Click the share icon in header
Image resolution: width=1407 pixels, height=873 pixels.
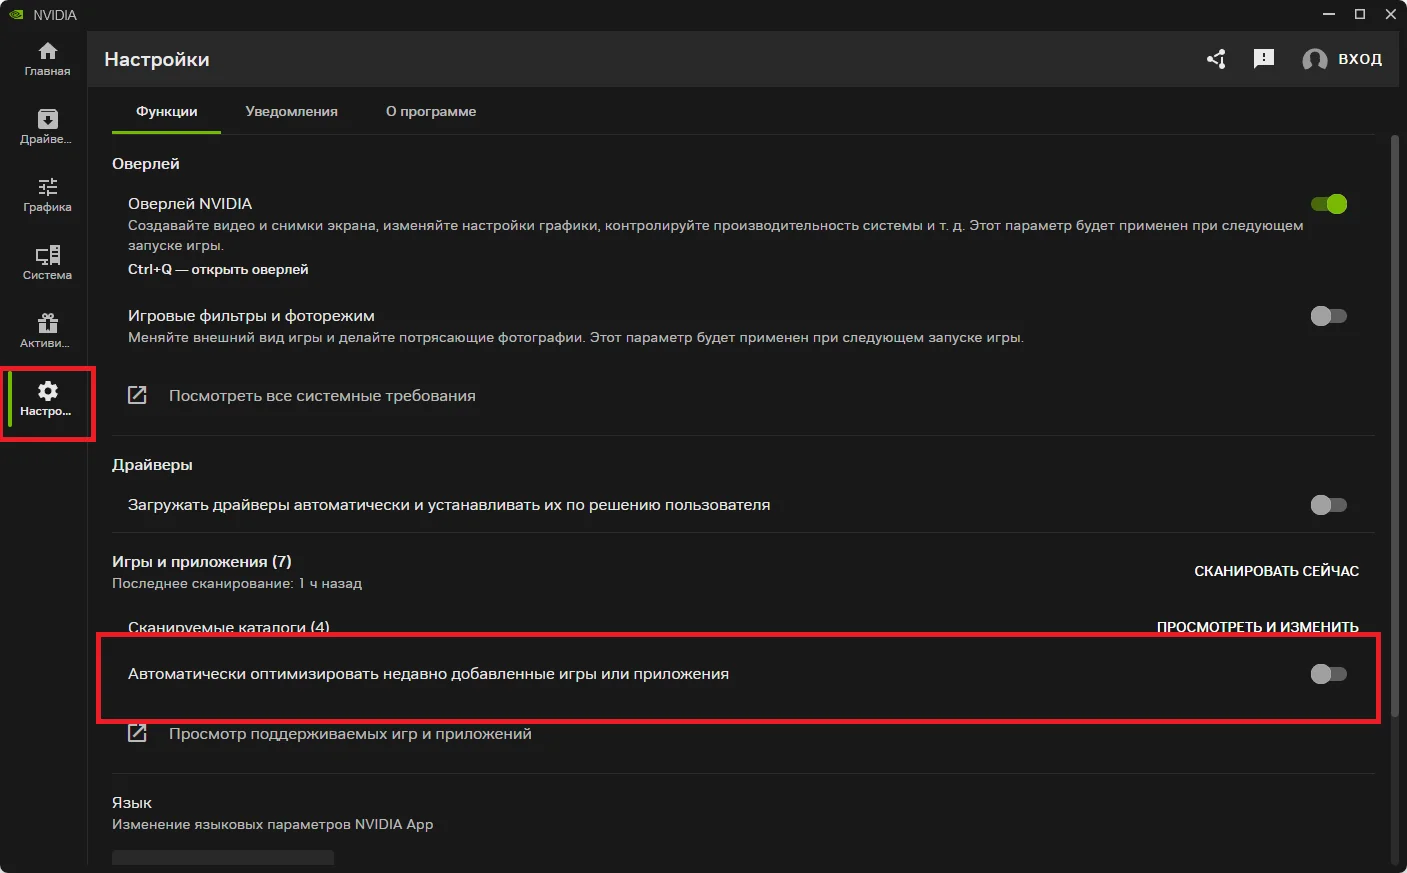pos(1216,59)
